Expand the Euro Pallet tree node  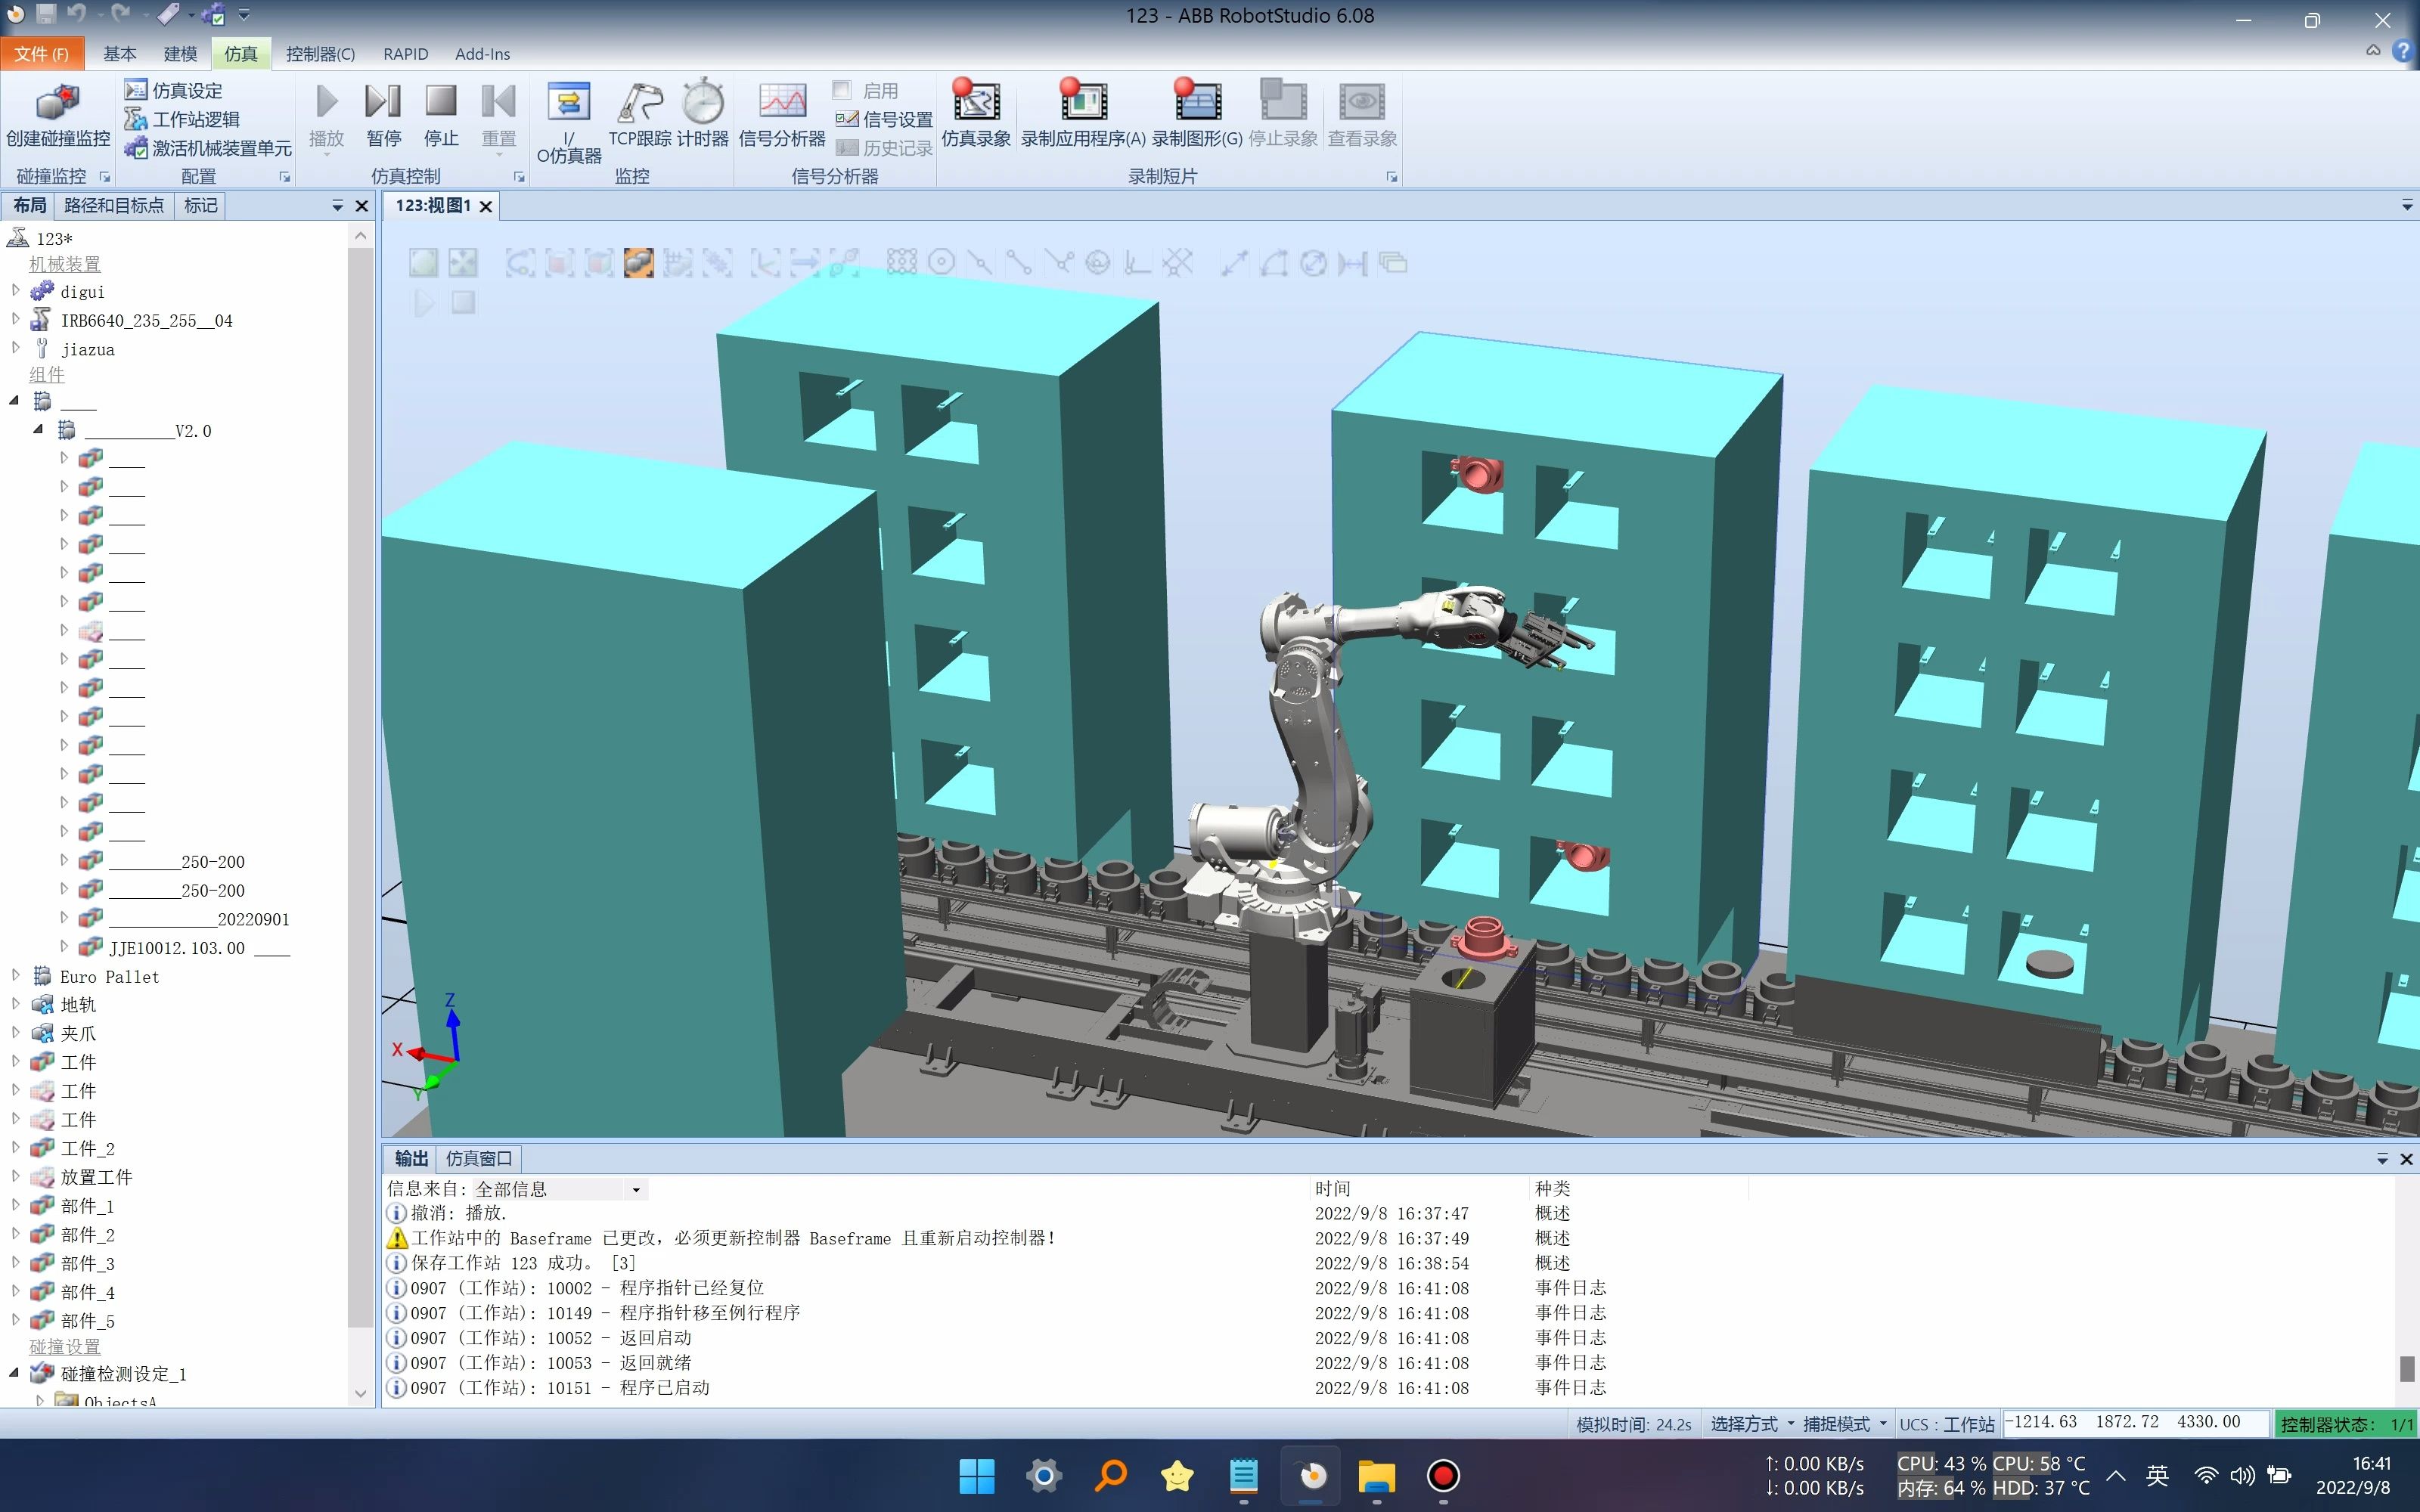pyautogui.click(x=15, y=976)
